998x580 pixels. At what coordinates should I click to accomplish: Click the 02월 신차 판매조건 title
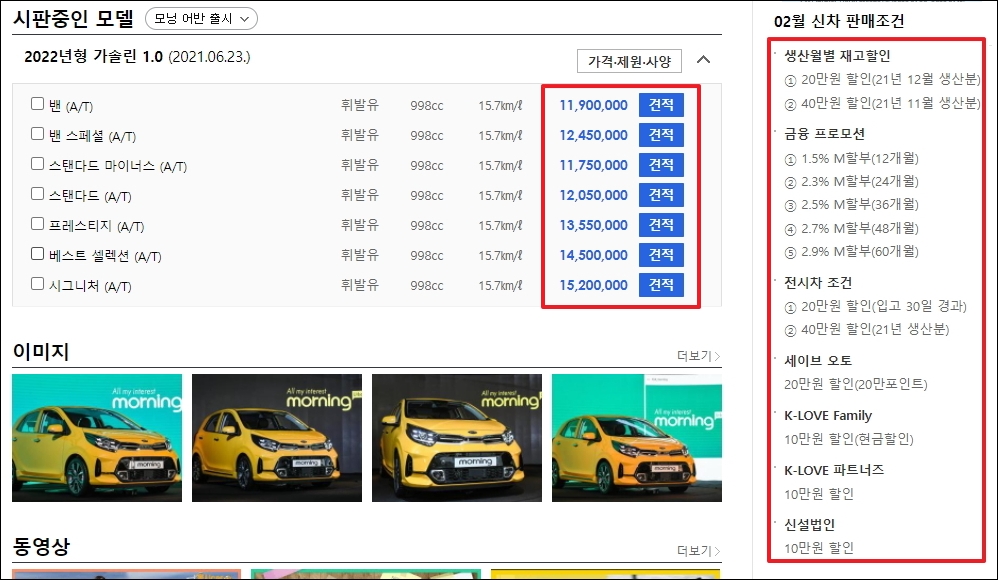point(839,21)
